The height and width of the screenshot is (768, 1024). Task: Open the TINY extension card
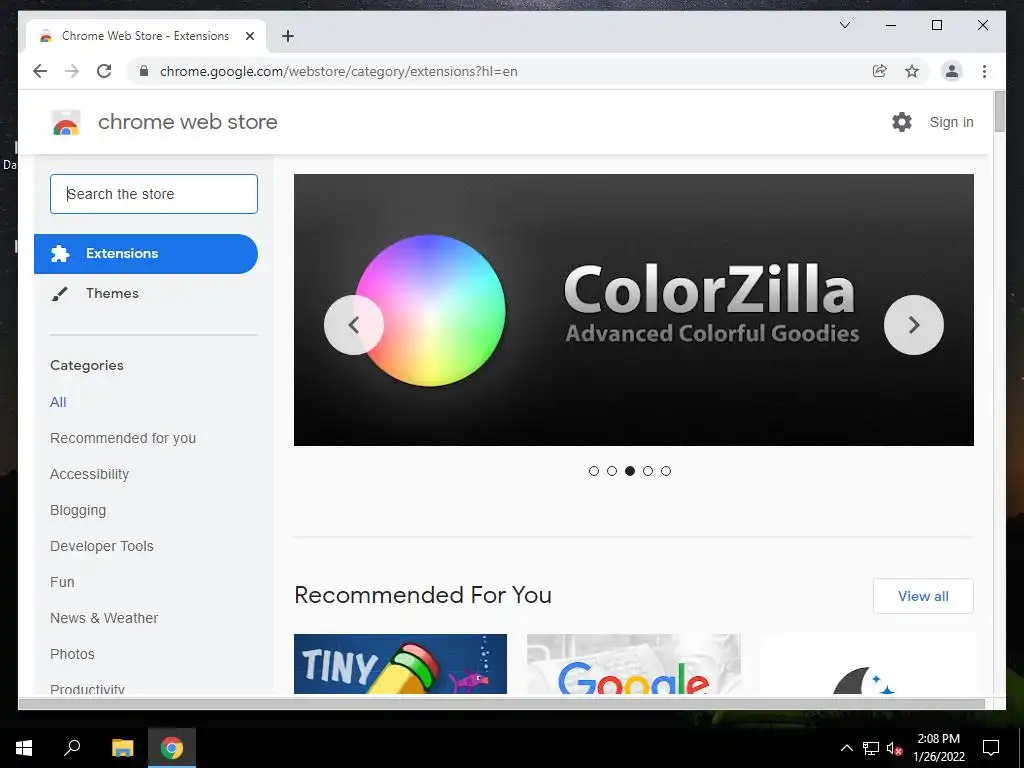400,664
